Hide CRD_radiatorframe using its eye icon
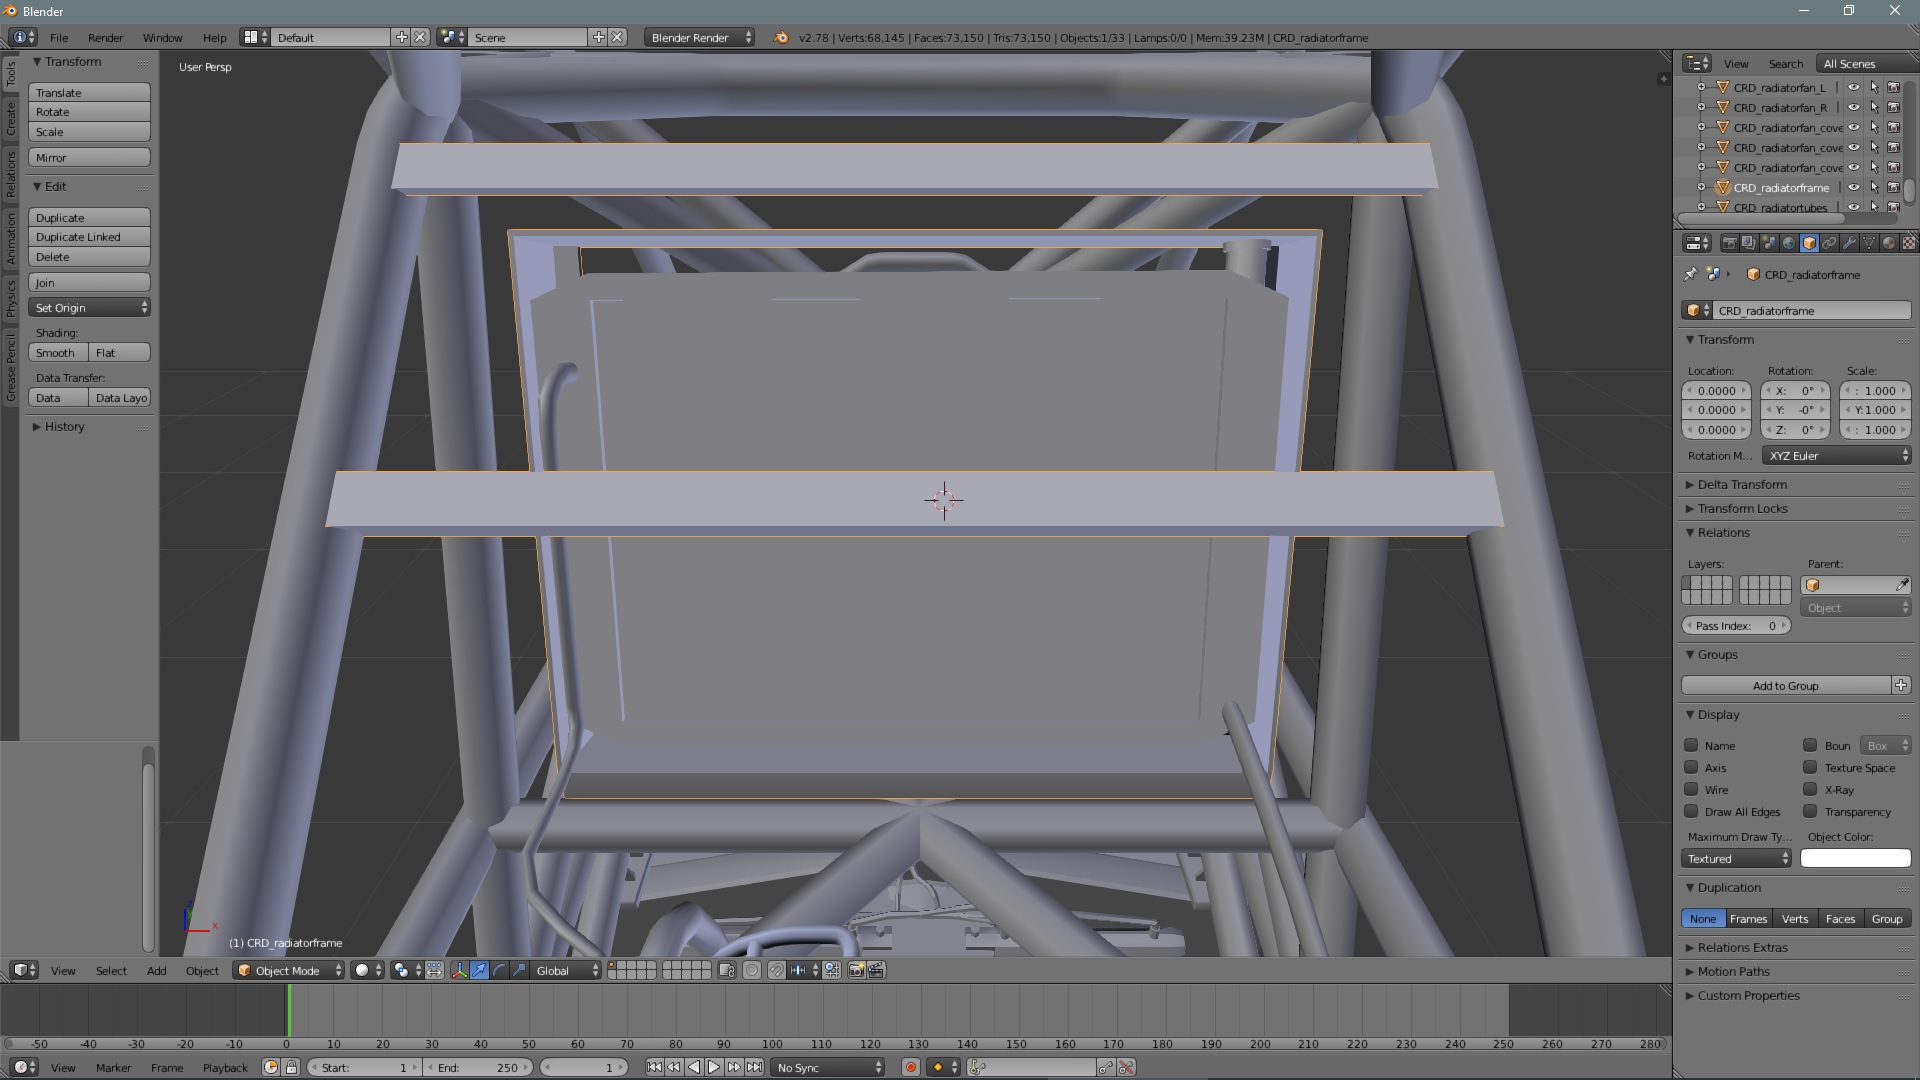Viewport: 1920px width, 1080px height. point(1853,187)
